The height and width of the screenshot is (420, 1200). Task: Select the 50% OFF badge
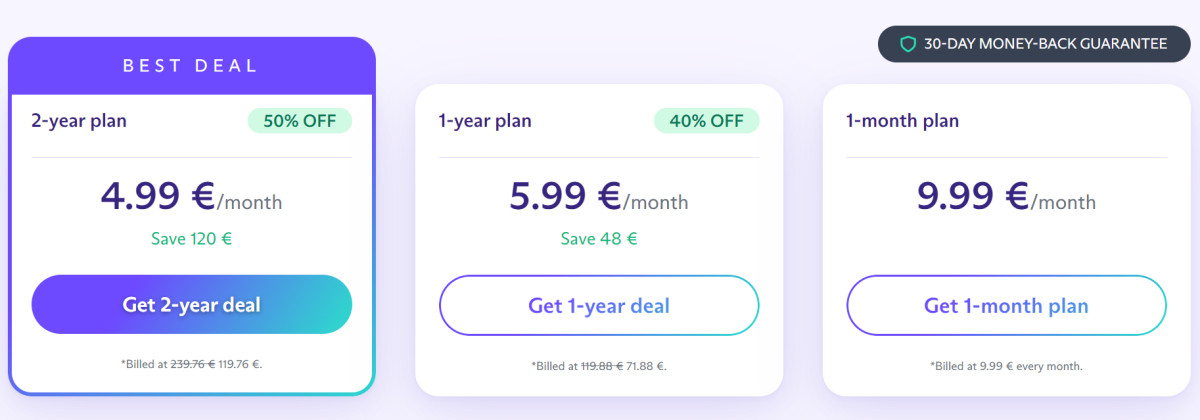(300, 121)
